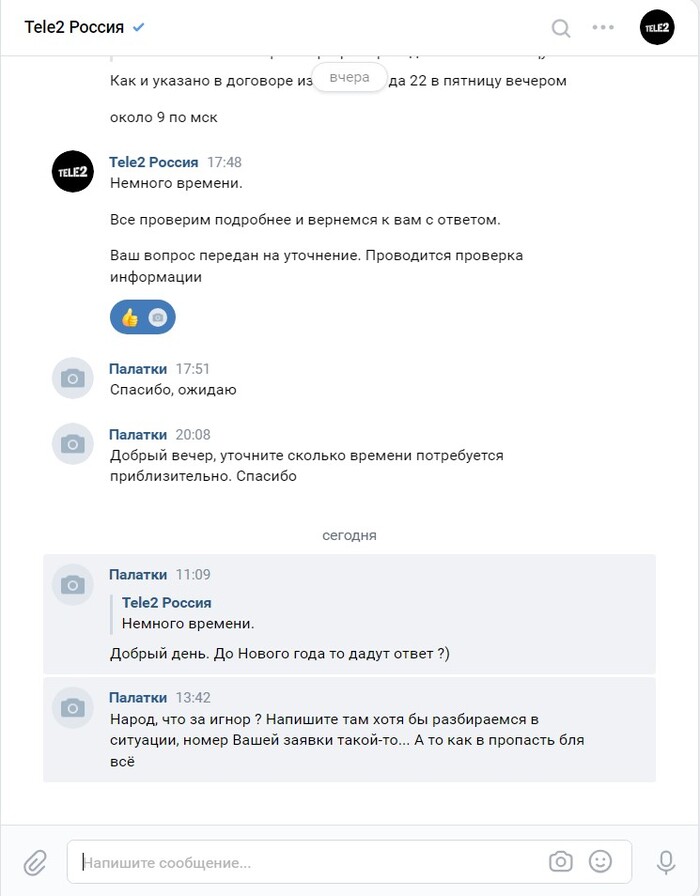Select the message sent at 13:42

point(349,730)
